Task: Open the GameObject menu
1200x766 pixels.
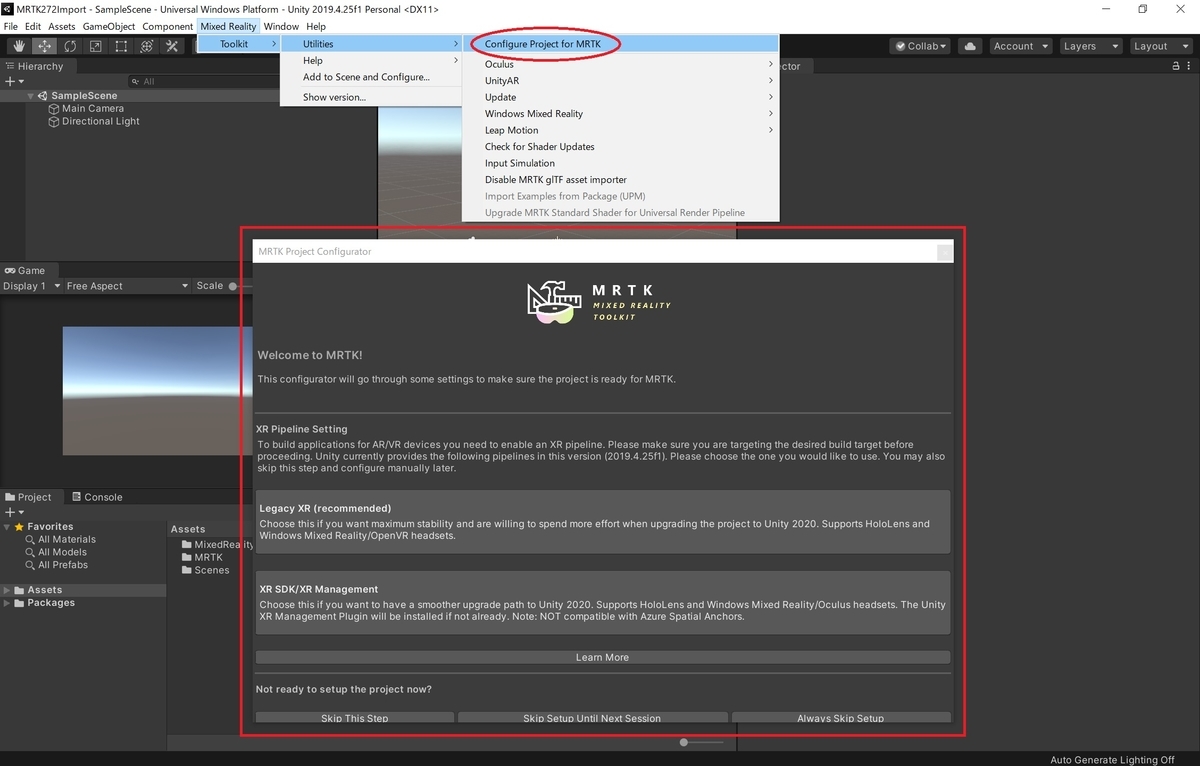Action: pyautogui.click(x=108, y=26)
